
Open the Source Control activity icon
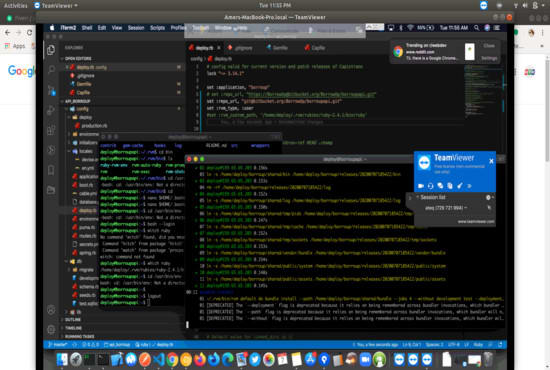tap(51, 90)
